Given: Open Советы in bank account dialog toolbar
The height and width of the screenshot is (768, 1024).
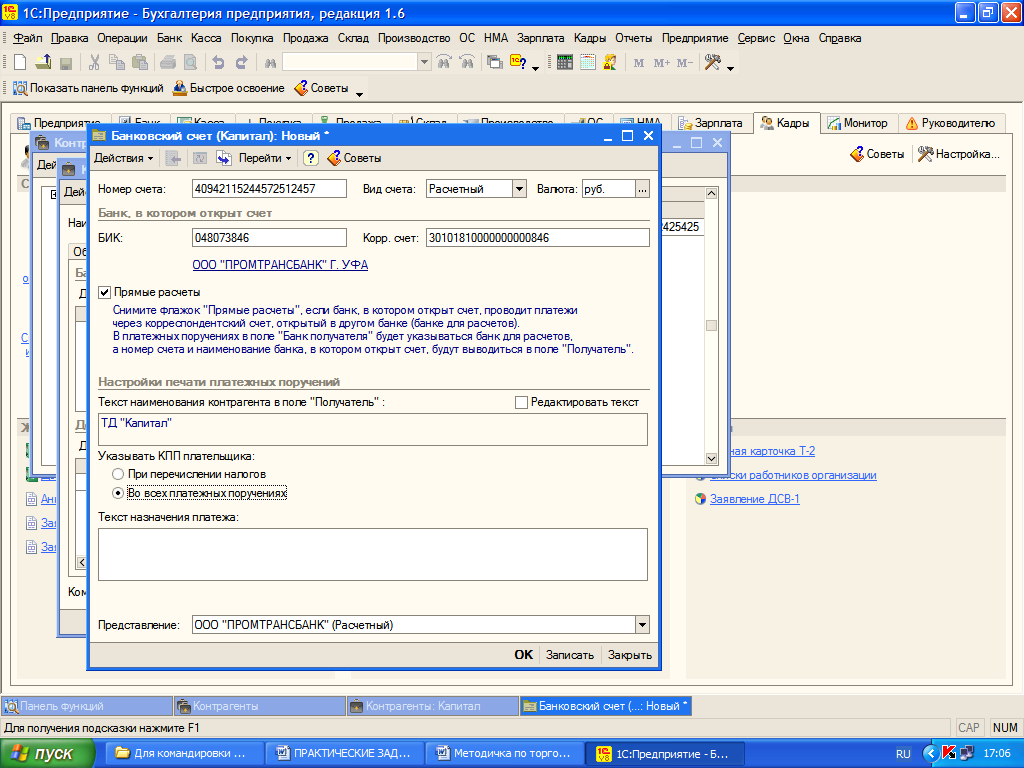Looking at the screenshot, I should pyautogui.click(x=354, y=158).
